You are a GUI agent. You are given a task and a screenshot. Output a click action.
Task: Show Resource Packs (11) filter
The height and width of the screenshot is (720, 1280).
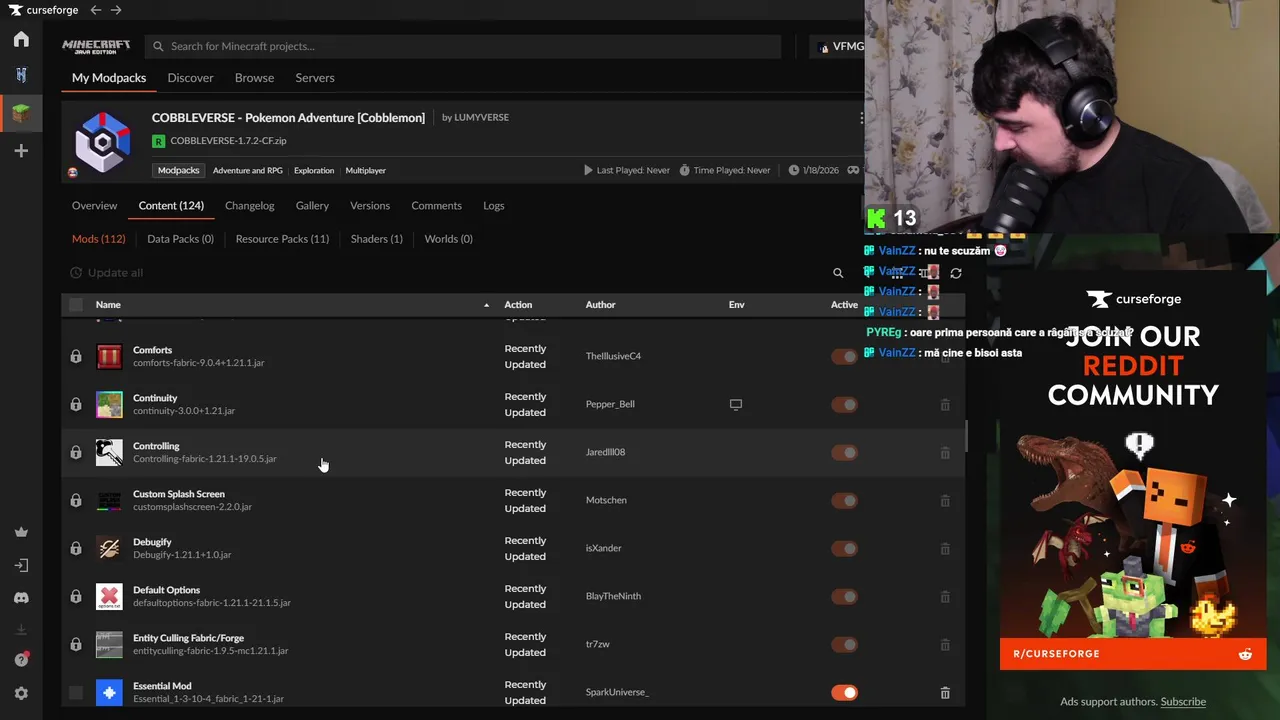coord(282,239)
